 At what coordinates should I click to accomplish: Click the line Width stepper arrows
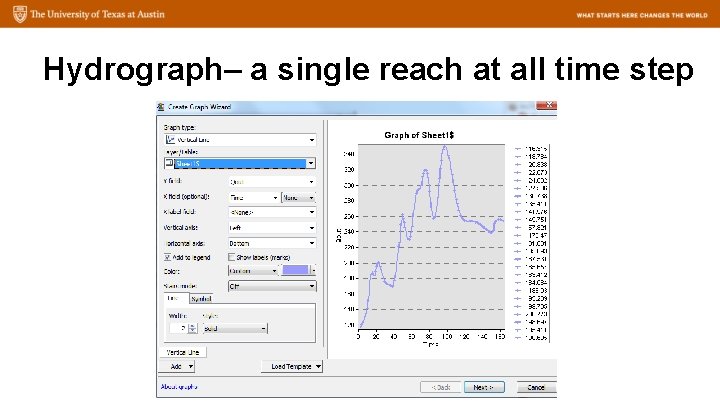point(193,328)
